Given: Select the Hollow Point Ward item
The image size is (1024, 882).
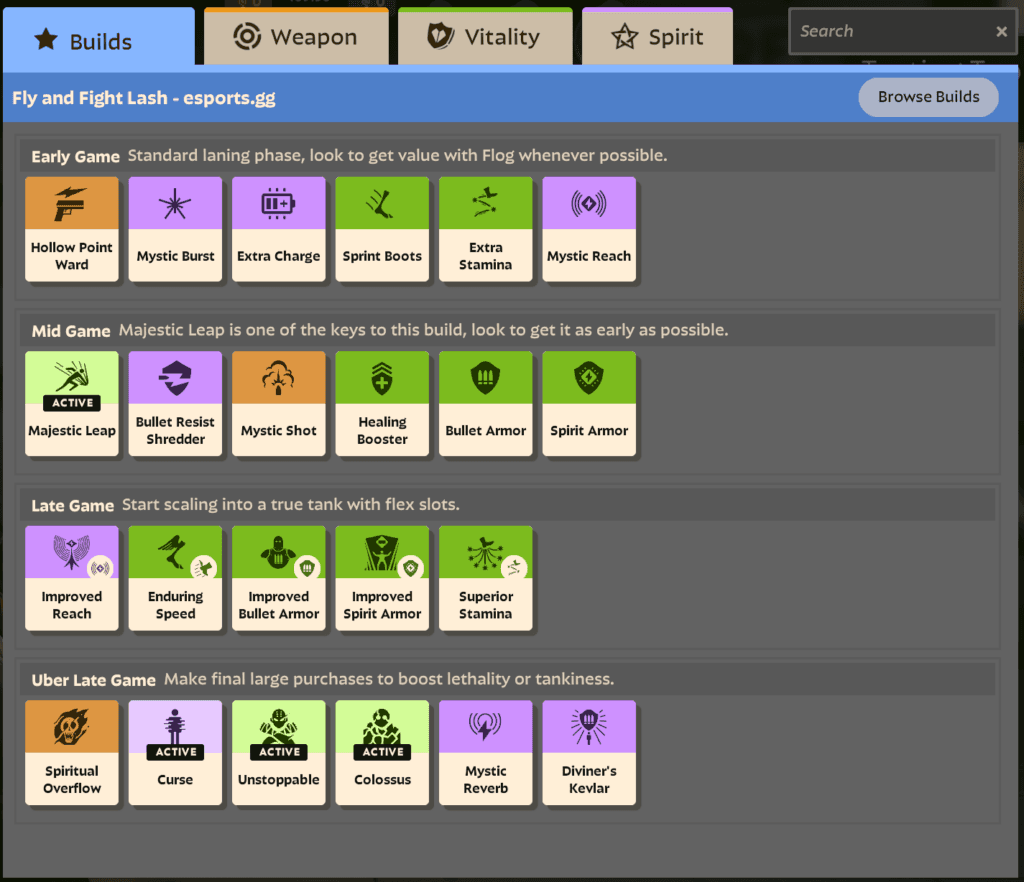Looking at the screenshot, I should pyautogui.click(x=72, y=229).
